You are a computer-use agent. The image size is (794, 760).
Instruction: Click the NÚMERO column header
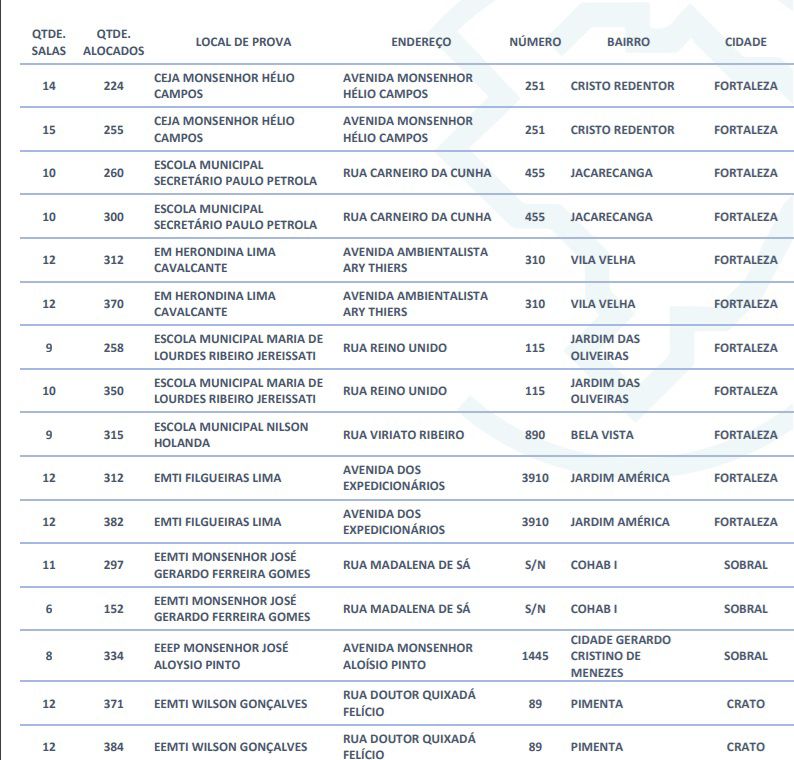534,42
